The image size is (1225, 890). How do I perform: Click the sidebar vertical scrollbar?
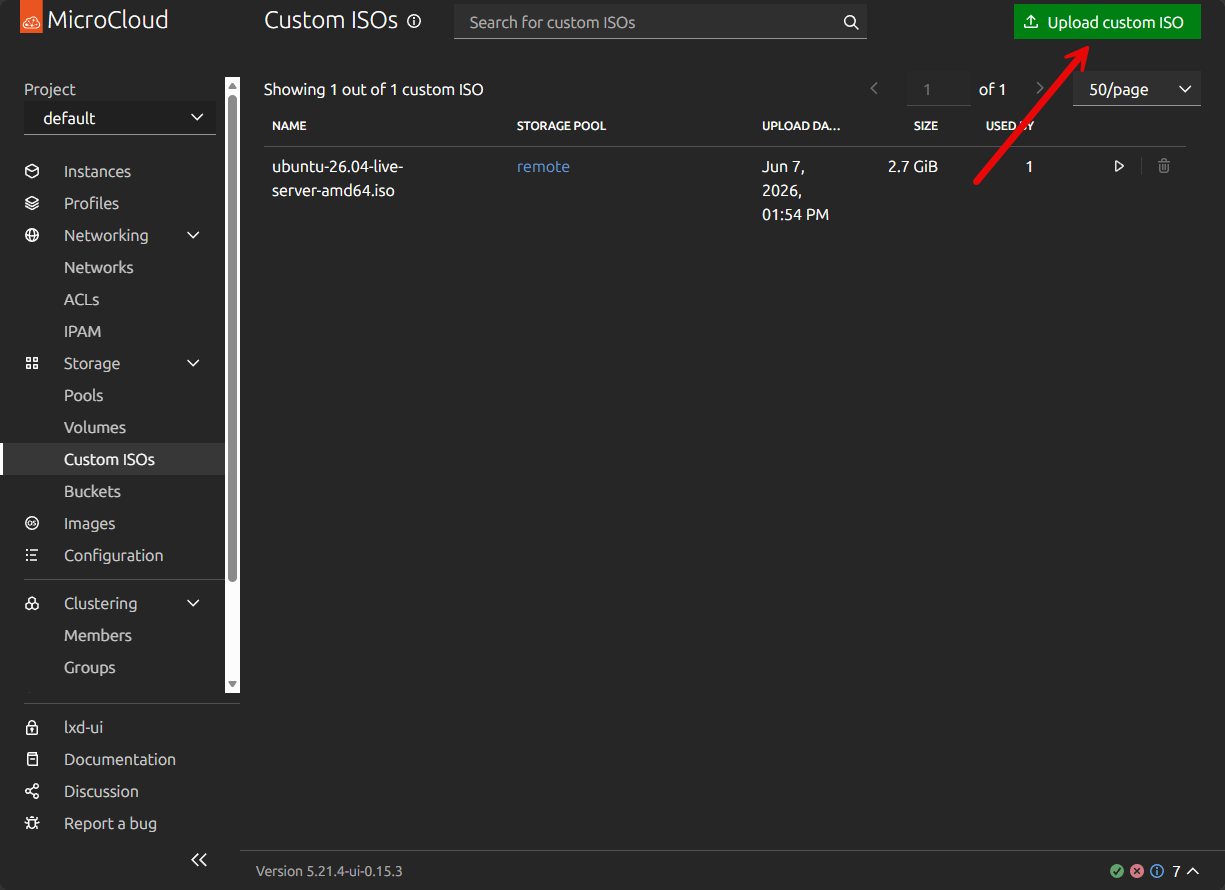pyautogui.click(x=232, y=339)
